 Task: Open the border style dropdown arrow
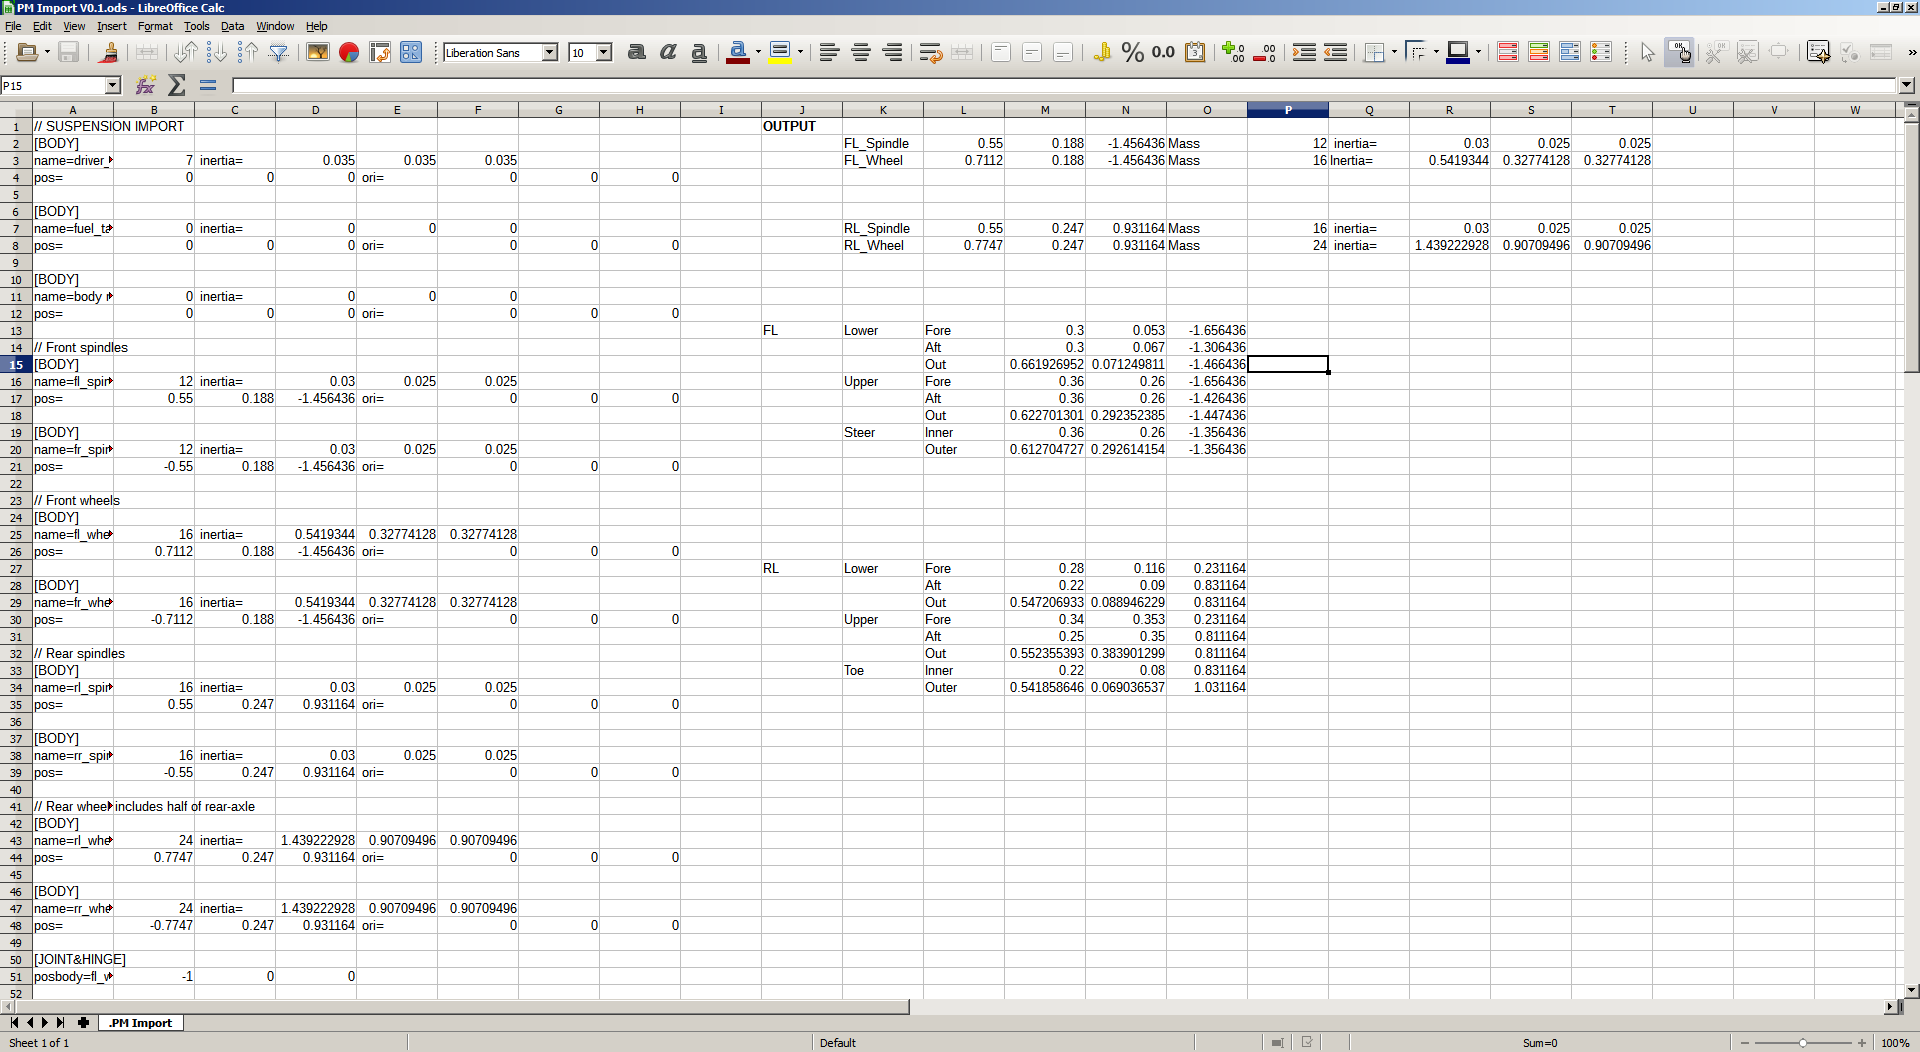pos(1436,52)
